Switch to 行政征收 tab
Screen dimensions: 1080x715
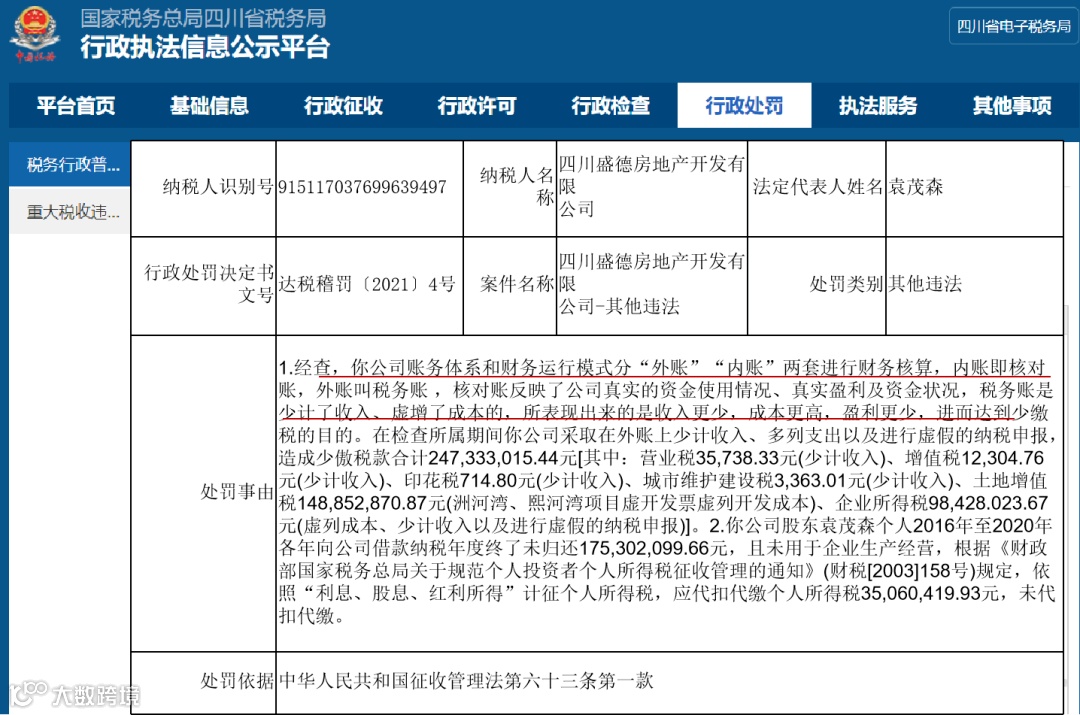[343, 105]
